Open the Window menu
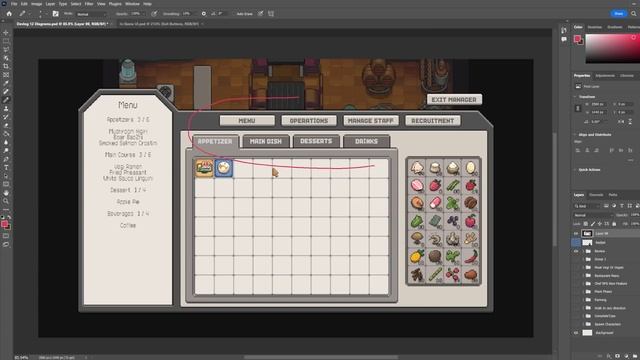This screenshot has width=640, height=360. pos(132,4)
